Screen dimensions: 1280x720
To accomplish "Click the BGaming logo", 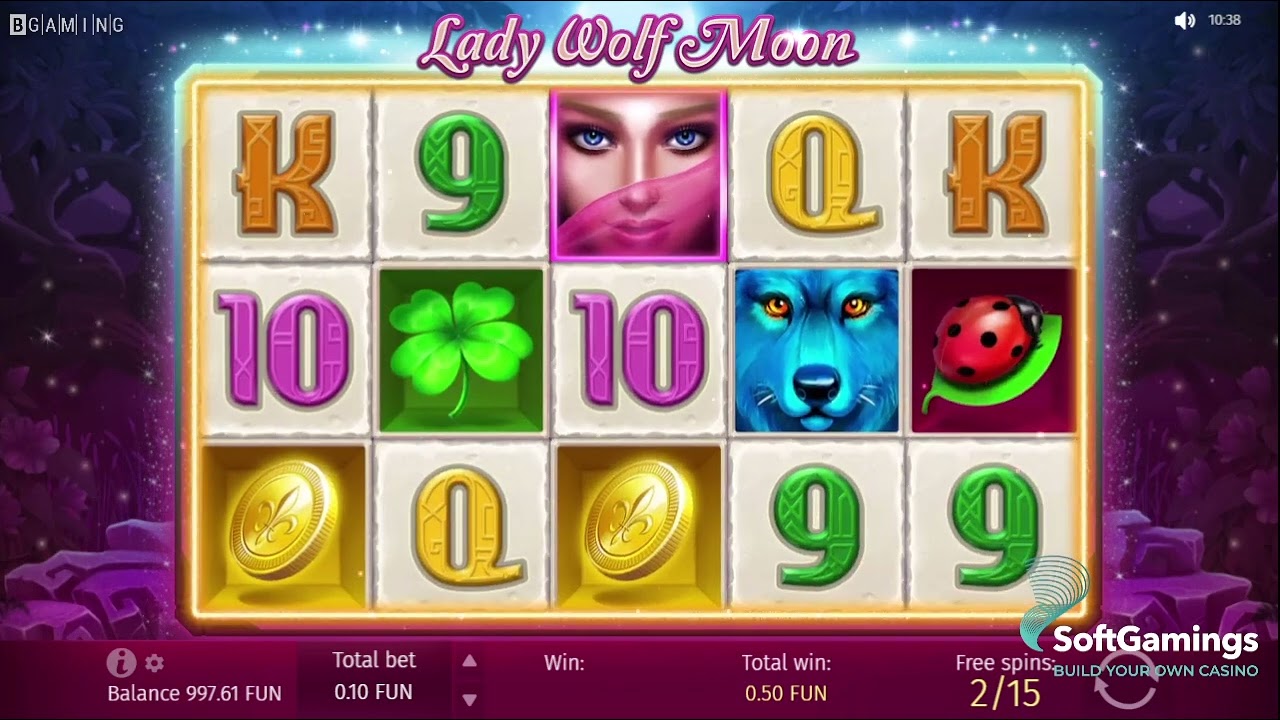I will [67, 25].
